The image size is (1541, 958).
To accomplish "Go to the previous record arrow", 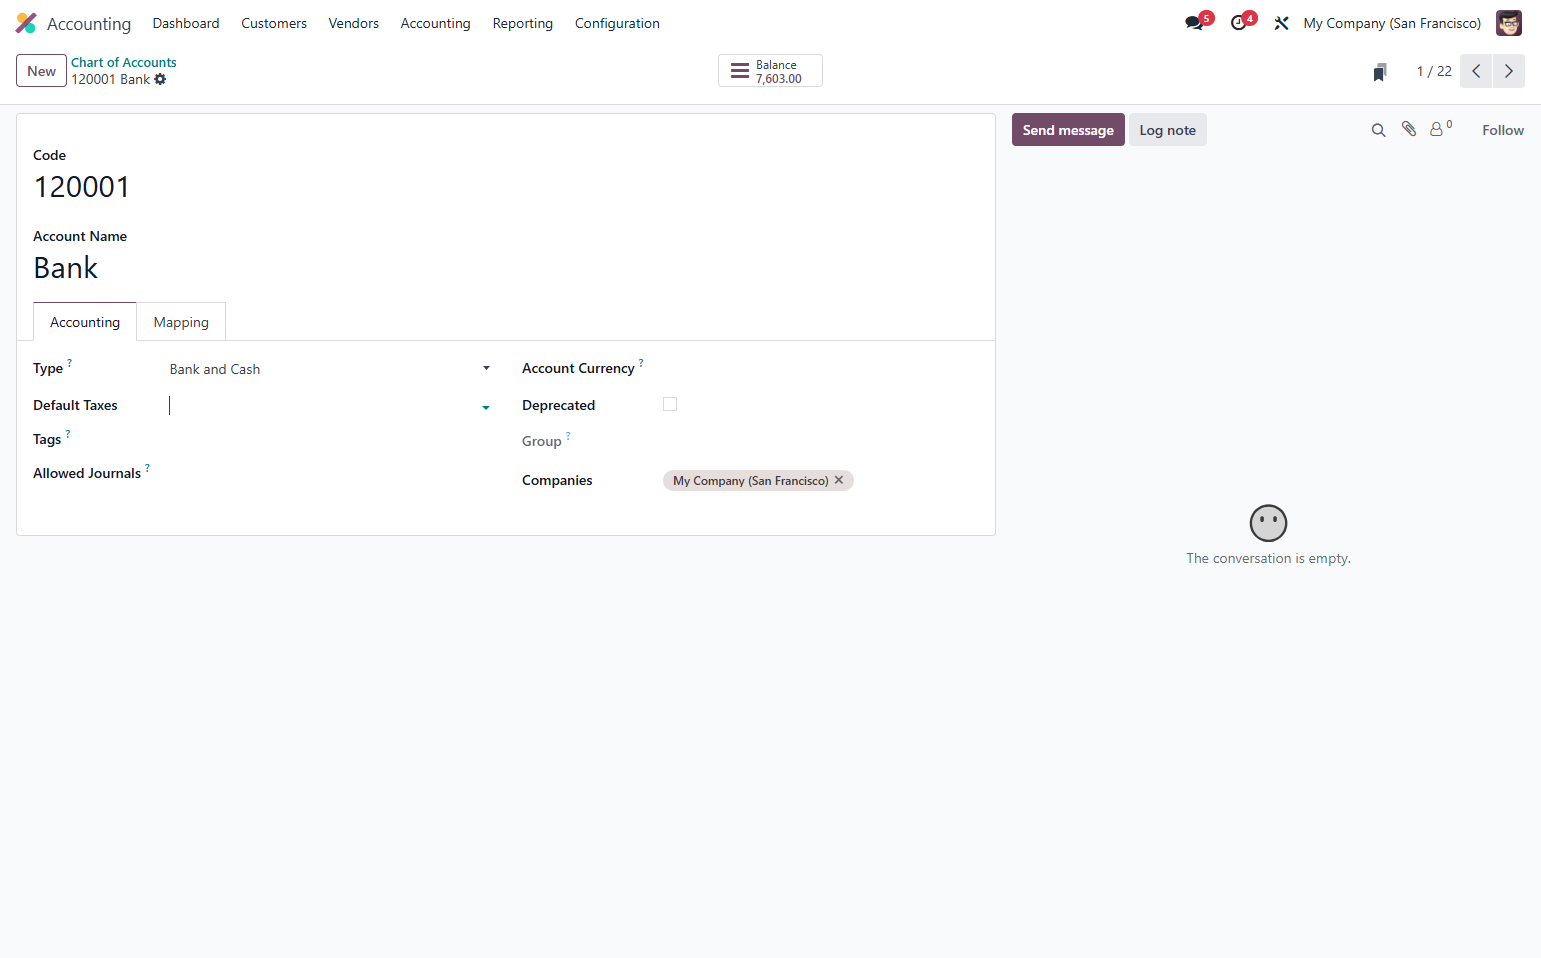I will (x=1476, y=71).
